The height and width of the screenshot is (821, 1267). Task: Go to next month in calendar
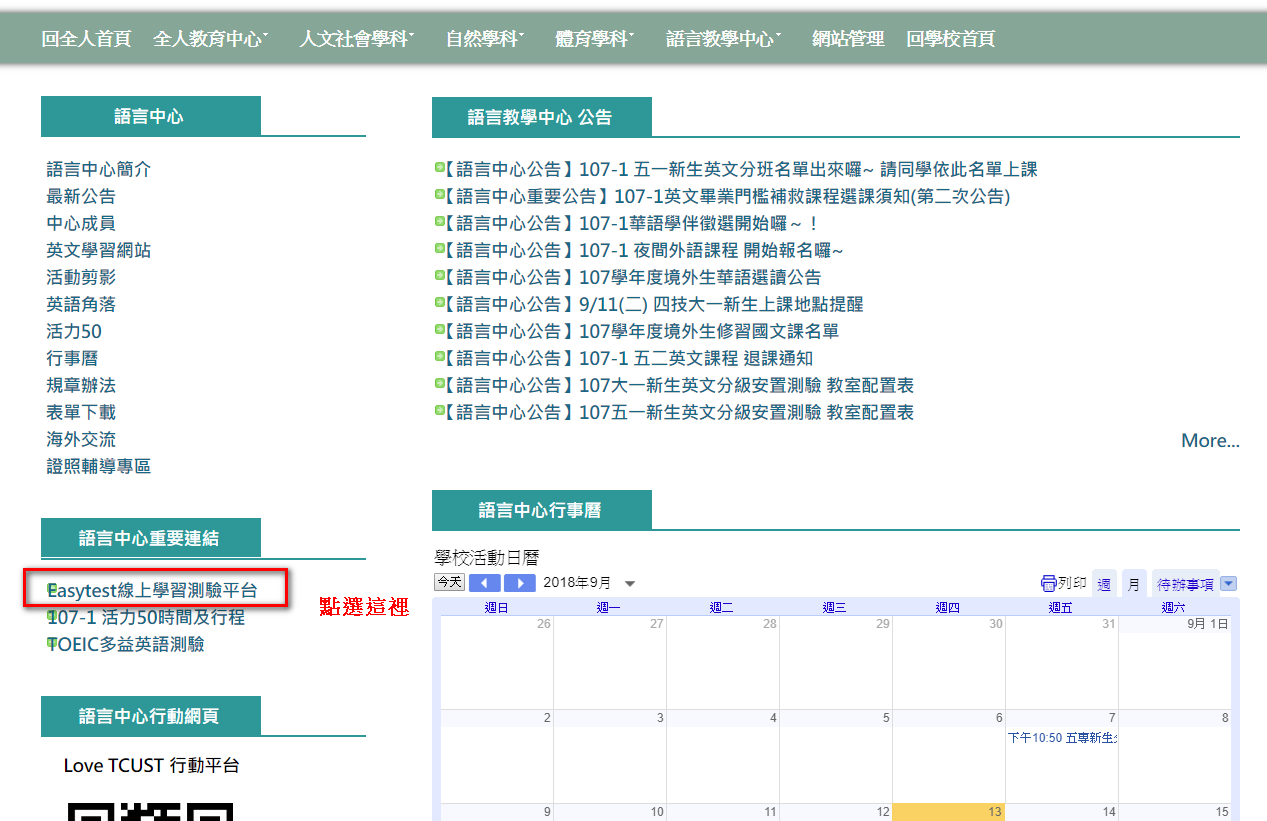tap(519, 583)
